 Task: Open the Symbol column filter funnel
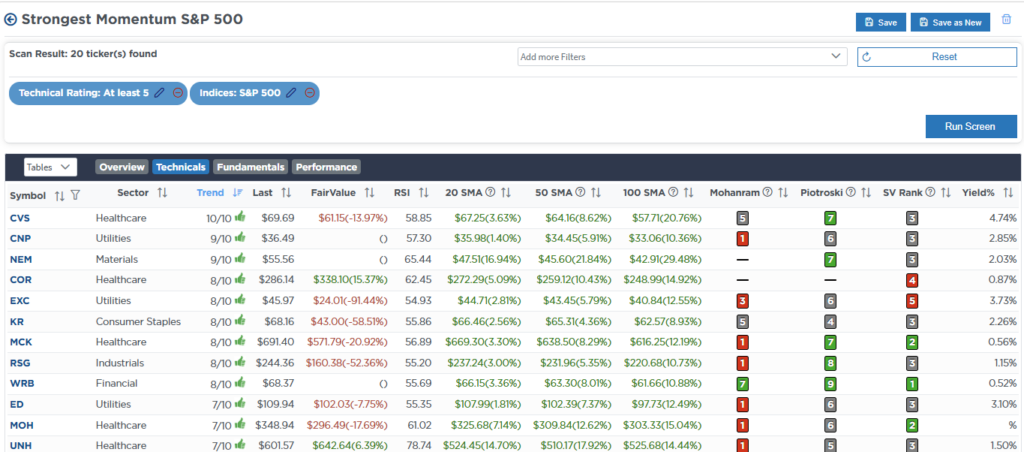(x=75, y=195)
